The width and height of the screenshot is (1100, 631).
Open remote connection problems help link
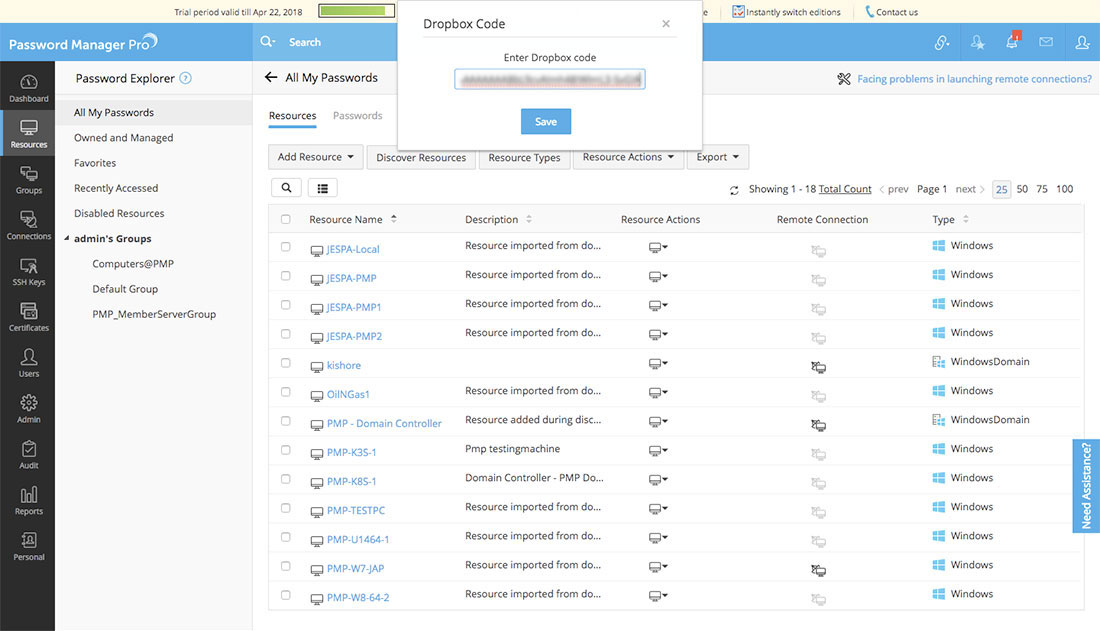(x=974, y=79)
